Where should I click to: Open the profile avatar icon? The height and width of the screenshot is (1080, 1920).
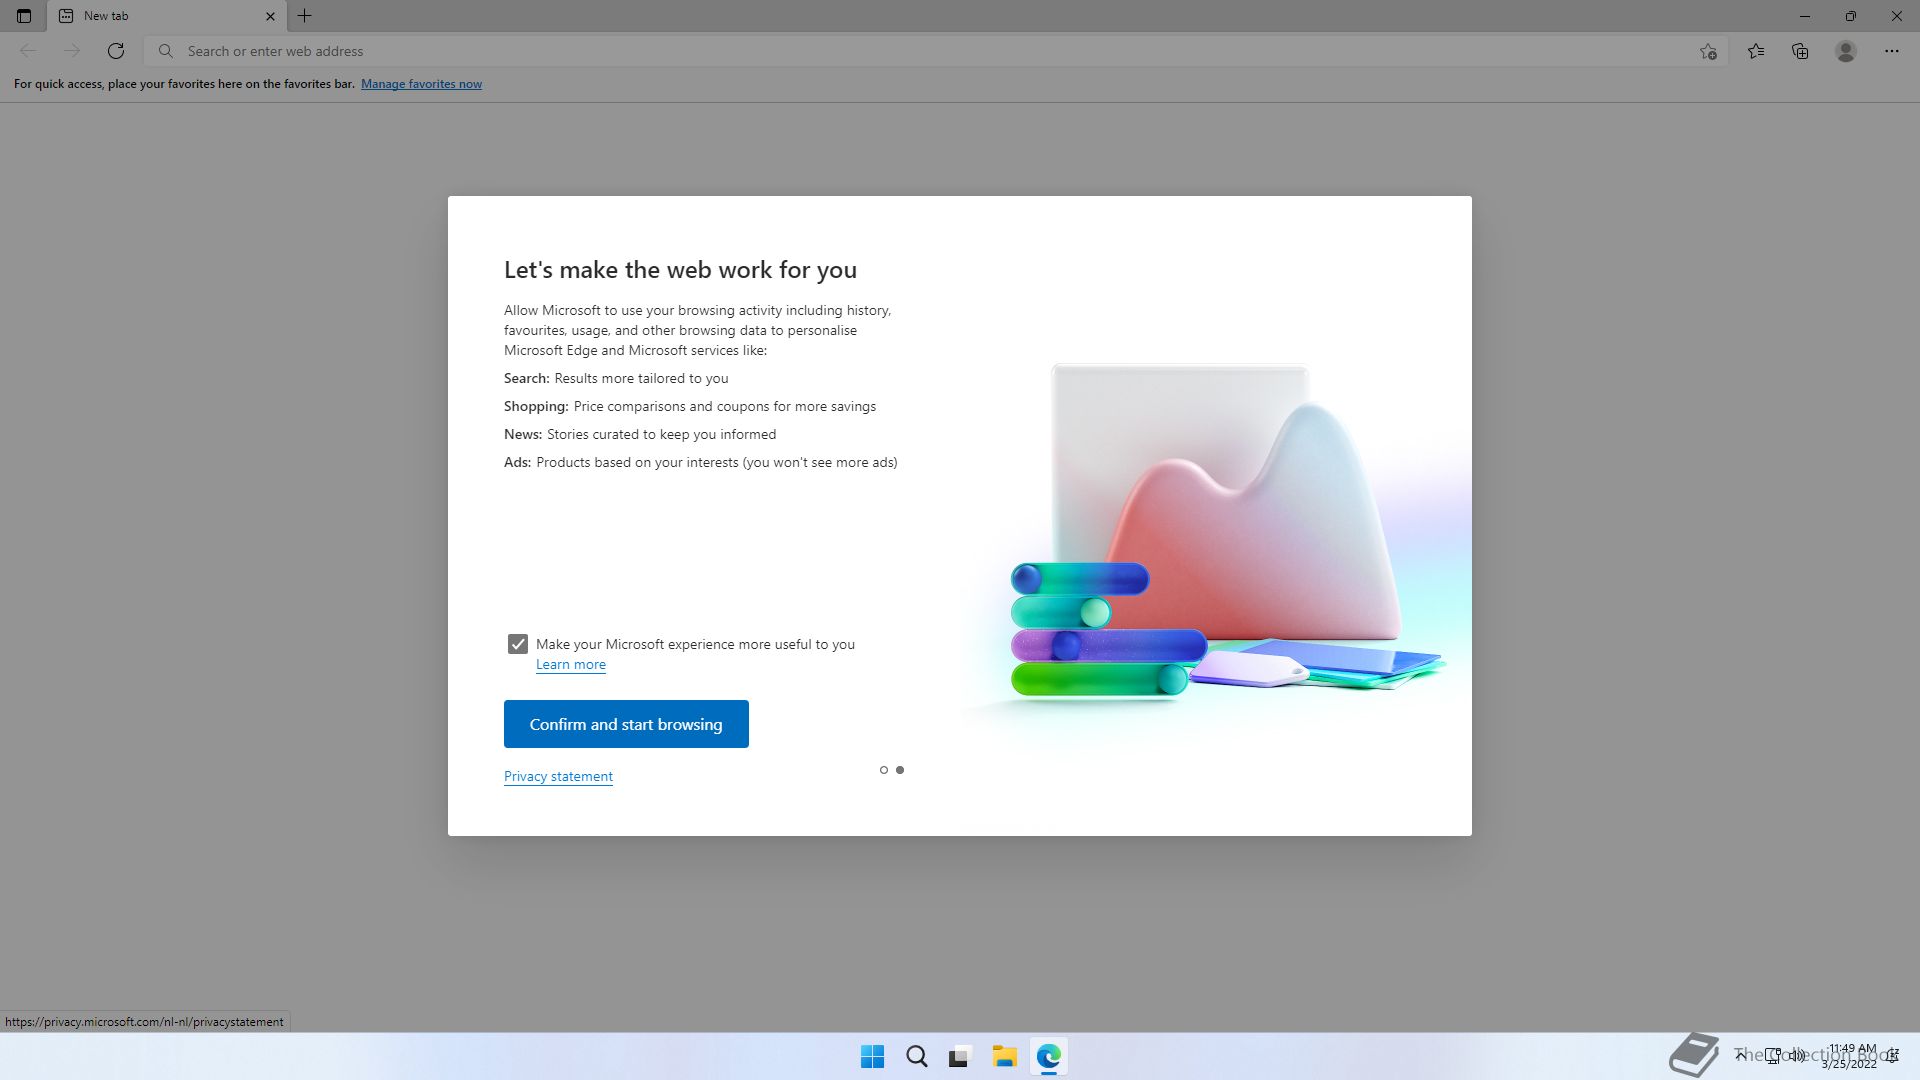click(1846, 51)
